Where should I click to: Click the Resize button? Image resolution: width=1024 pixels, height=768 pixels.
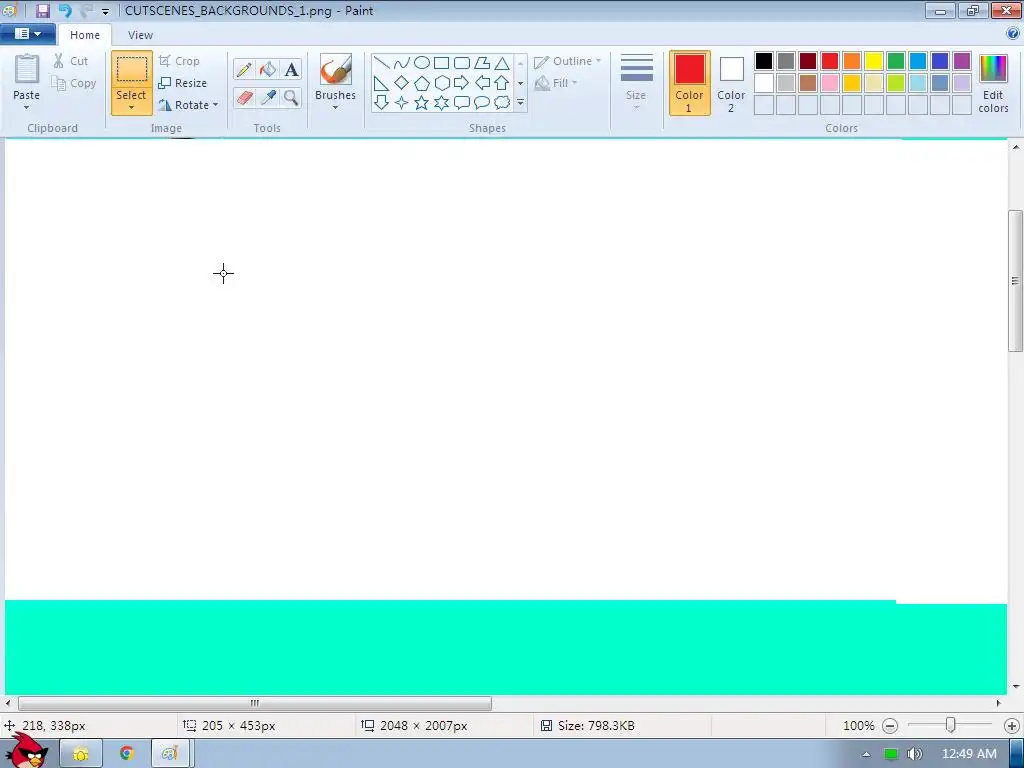click(183, 84)
